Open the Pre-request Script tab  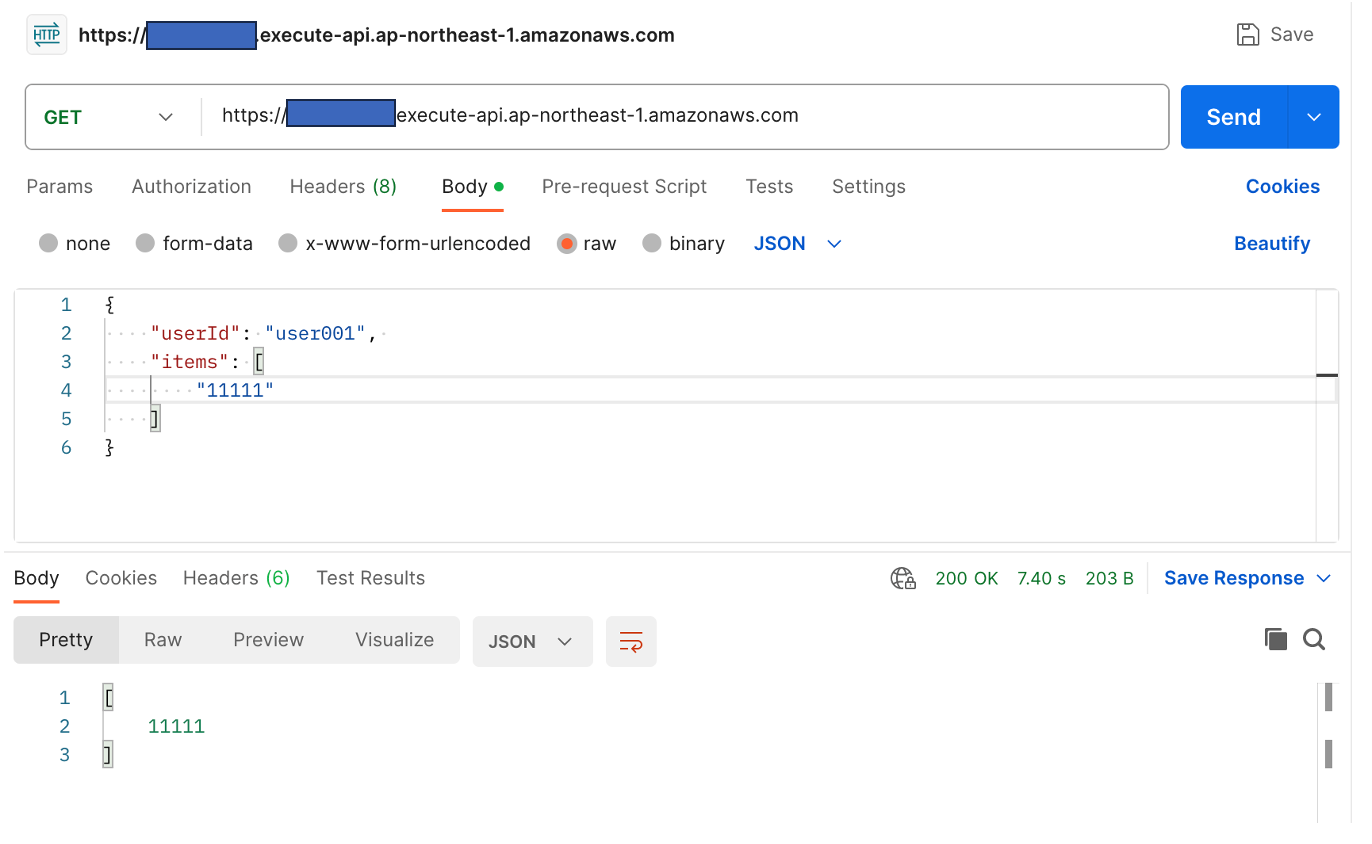(x=624, y=187)
